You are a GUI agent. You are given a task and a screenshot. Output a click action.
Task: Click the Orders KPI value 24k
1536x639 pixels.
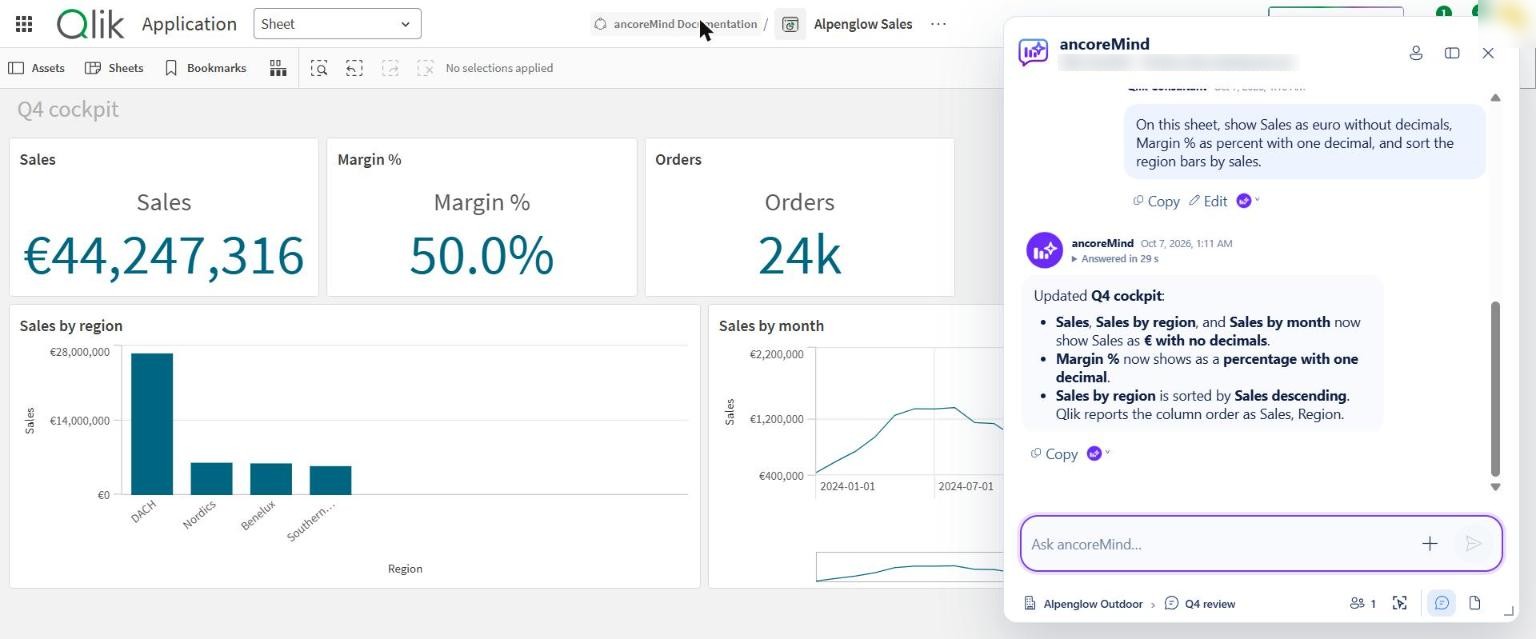click(x=799, y=255)
